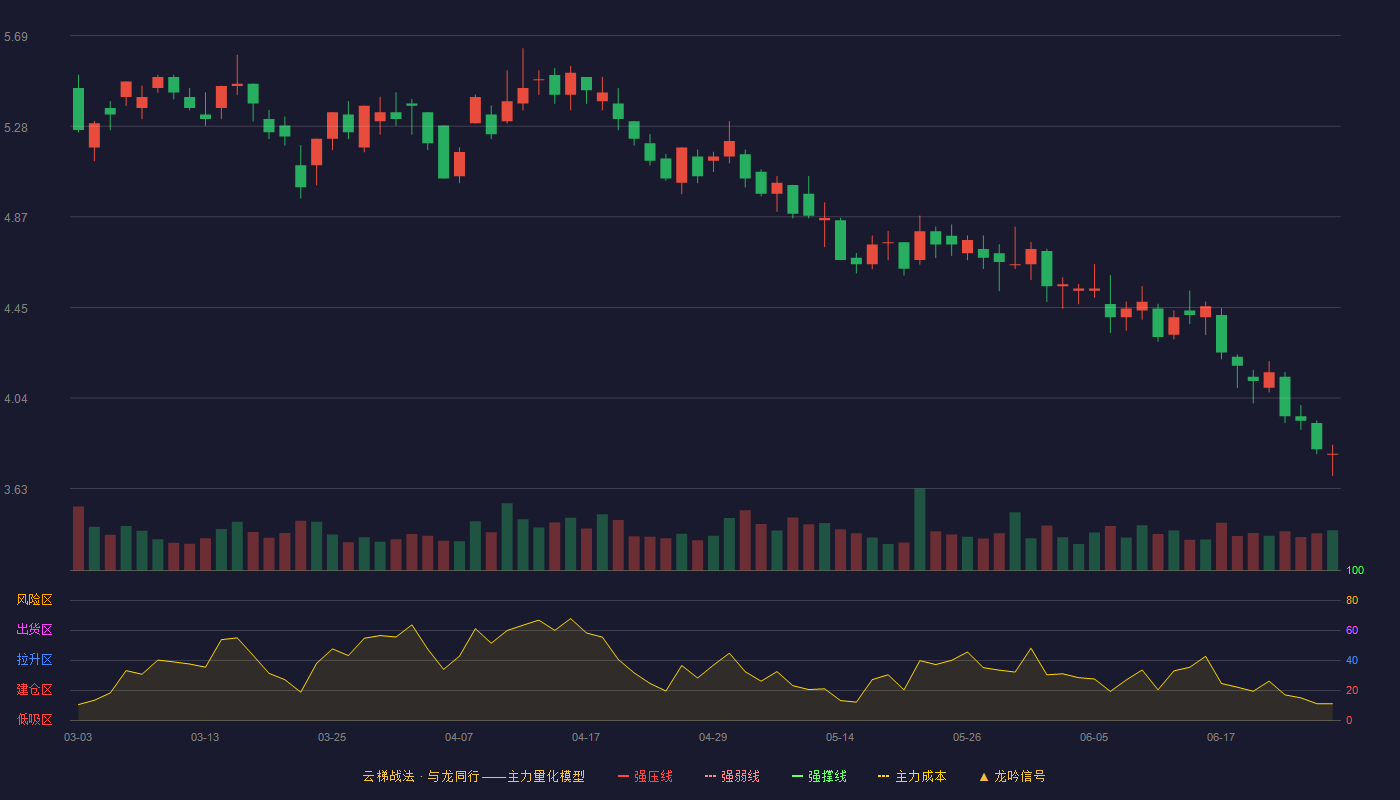The image size is (1400, 800).
Task: Click the 拉升区 zone label
Action: click(34, 660)
